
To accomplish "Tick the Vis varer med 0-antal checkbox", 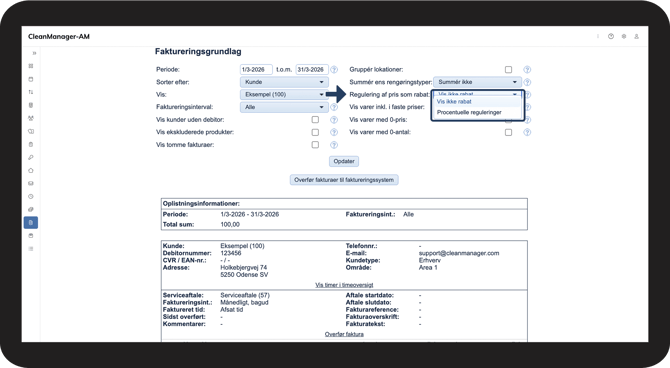I will (x=508, y=132).
